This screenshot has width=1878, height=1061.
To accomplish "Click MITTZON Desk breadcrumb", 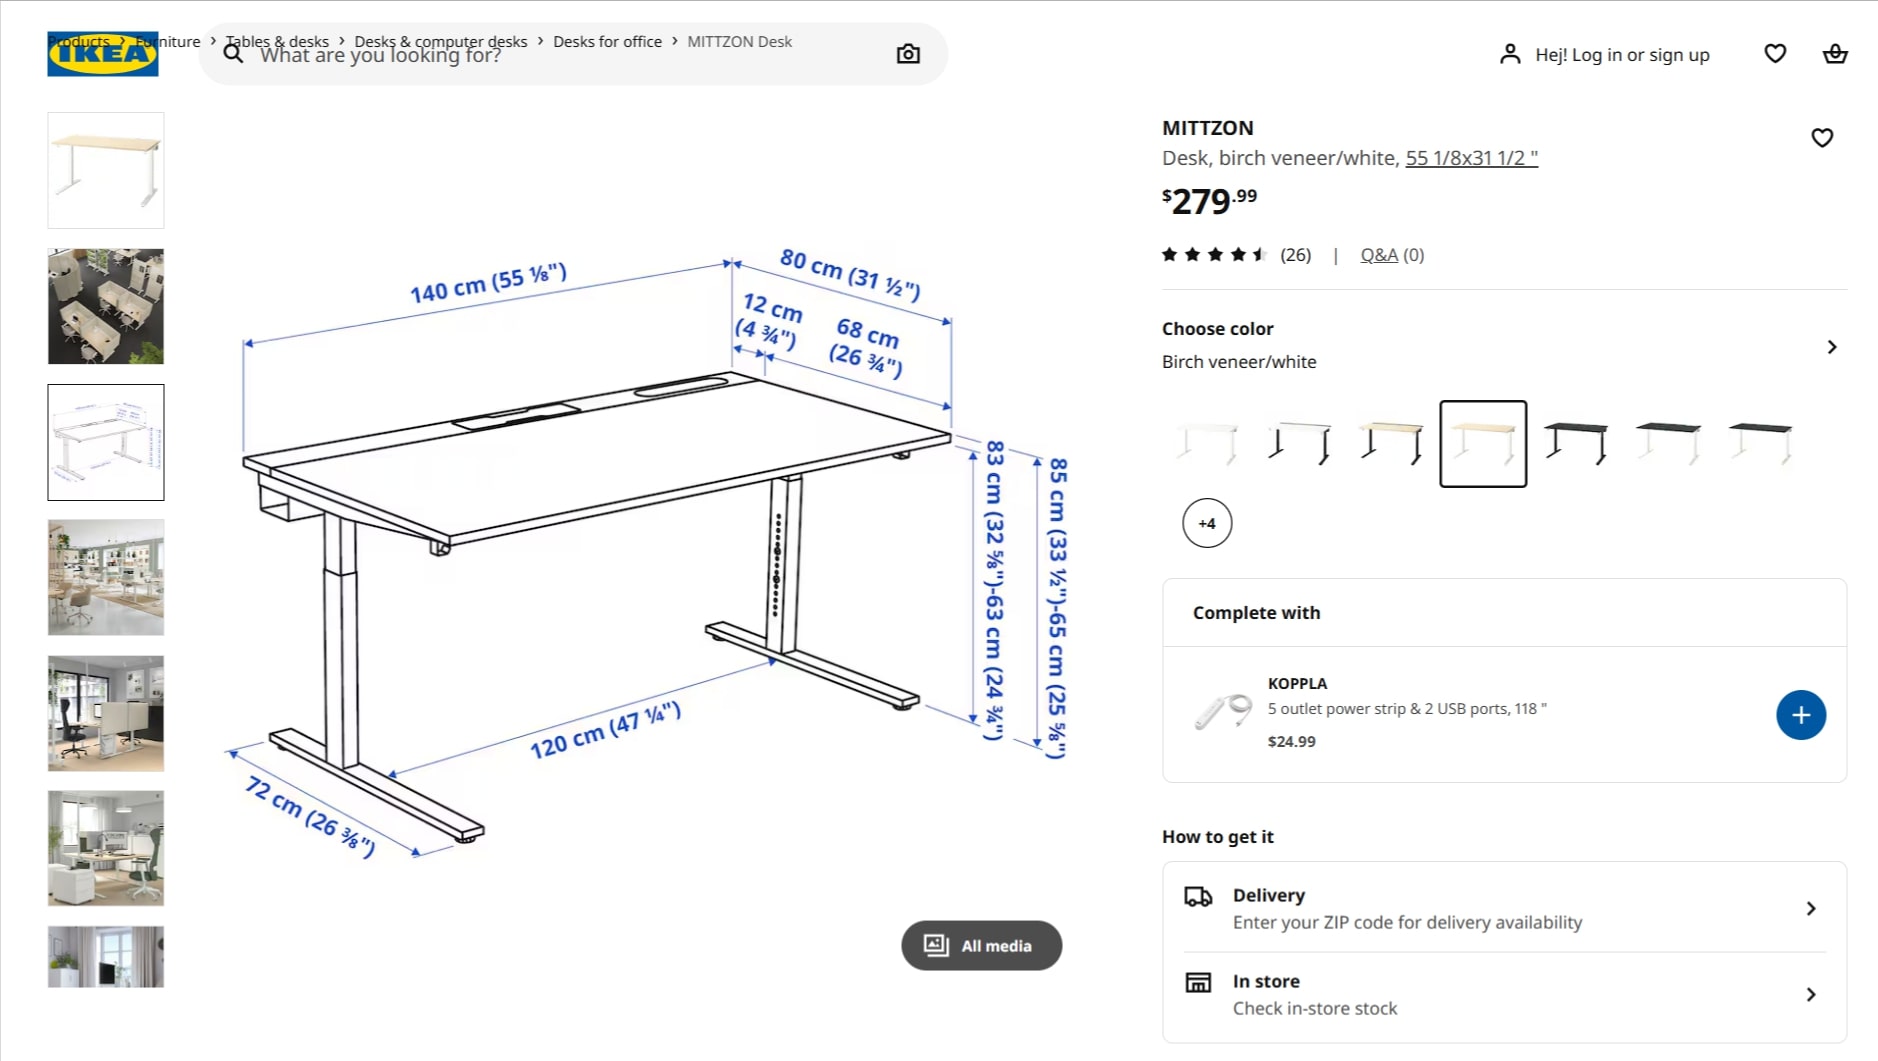I will click(740, 41).
